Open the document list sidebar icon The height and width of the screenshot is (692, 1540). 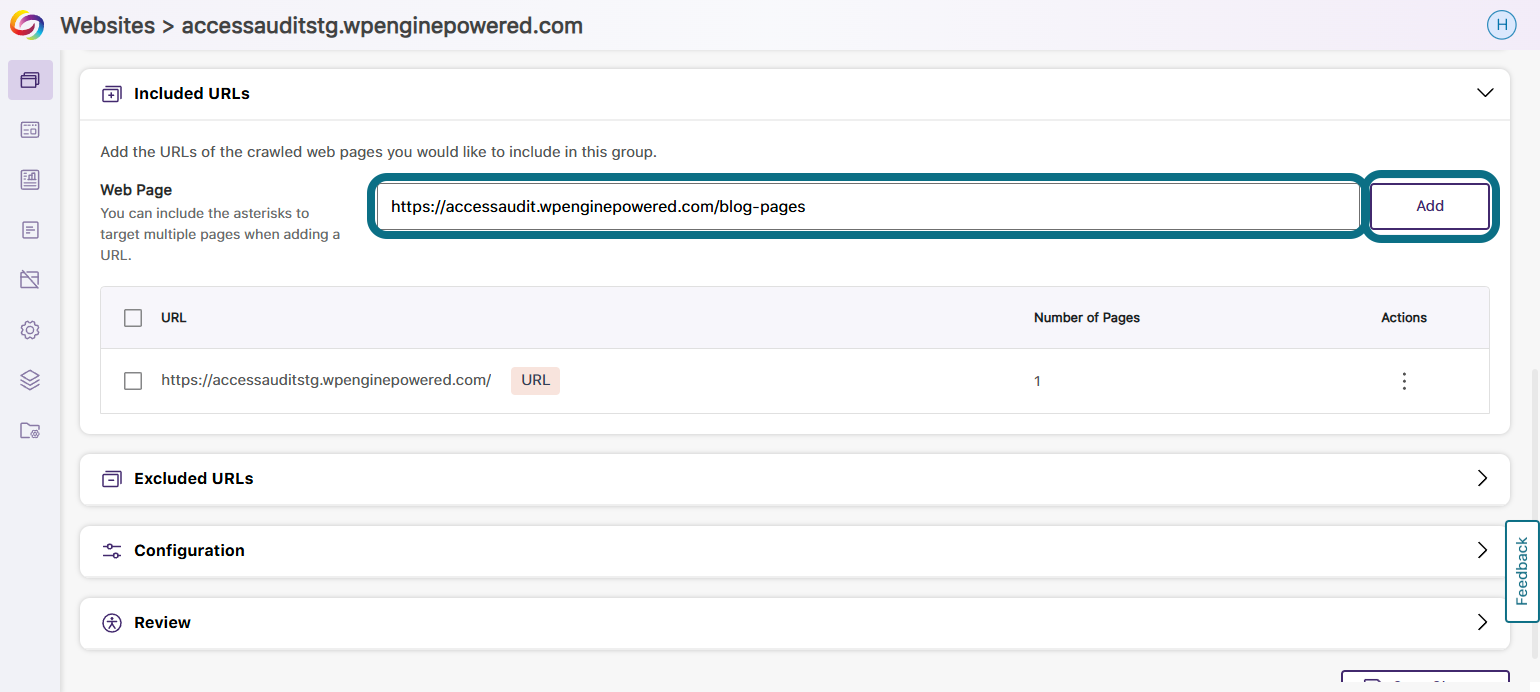pyautogui.click(x=30, y=230)
